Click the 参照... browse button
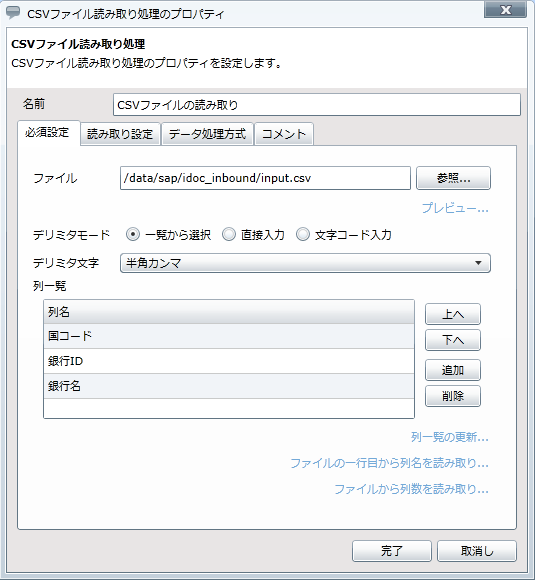535x580 pixels. [x=453, y=178]
